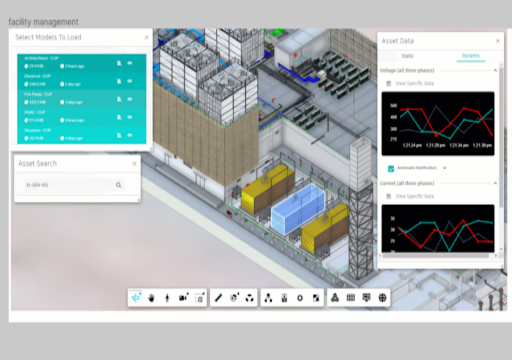Click document icon on Electrical-CUP row
512x360 pixels.
pyautogui.click(x=119, y=81)
